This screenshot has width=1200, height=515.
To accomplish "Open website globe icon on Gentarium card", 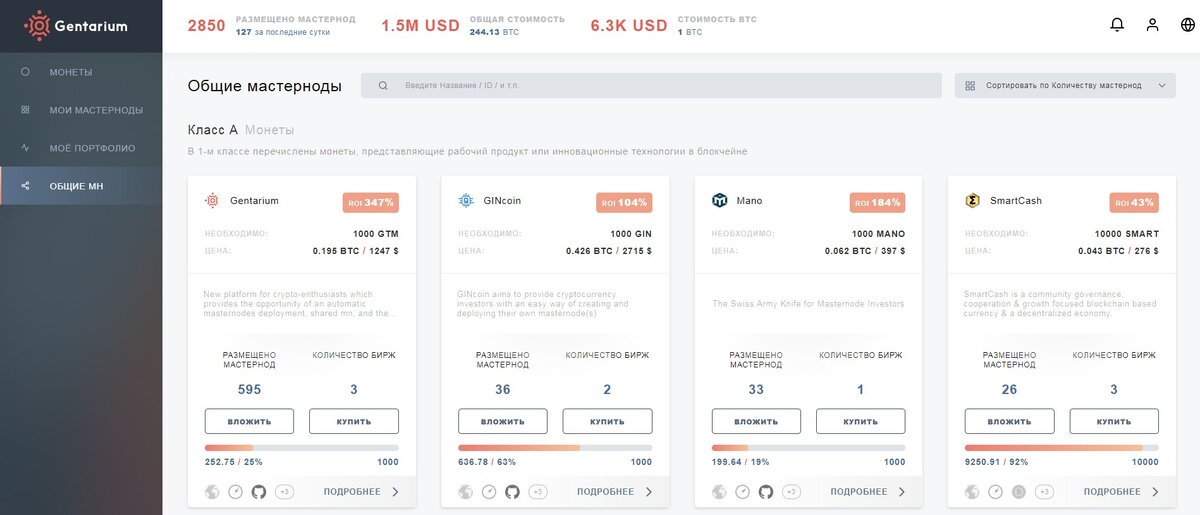I will [212, 492].
